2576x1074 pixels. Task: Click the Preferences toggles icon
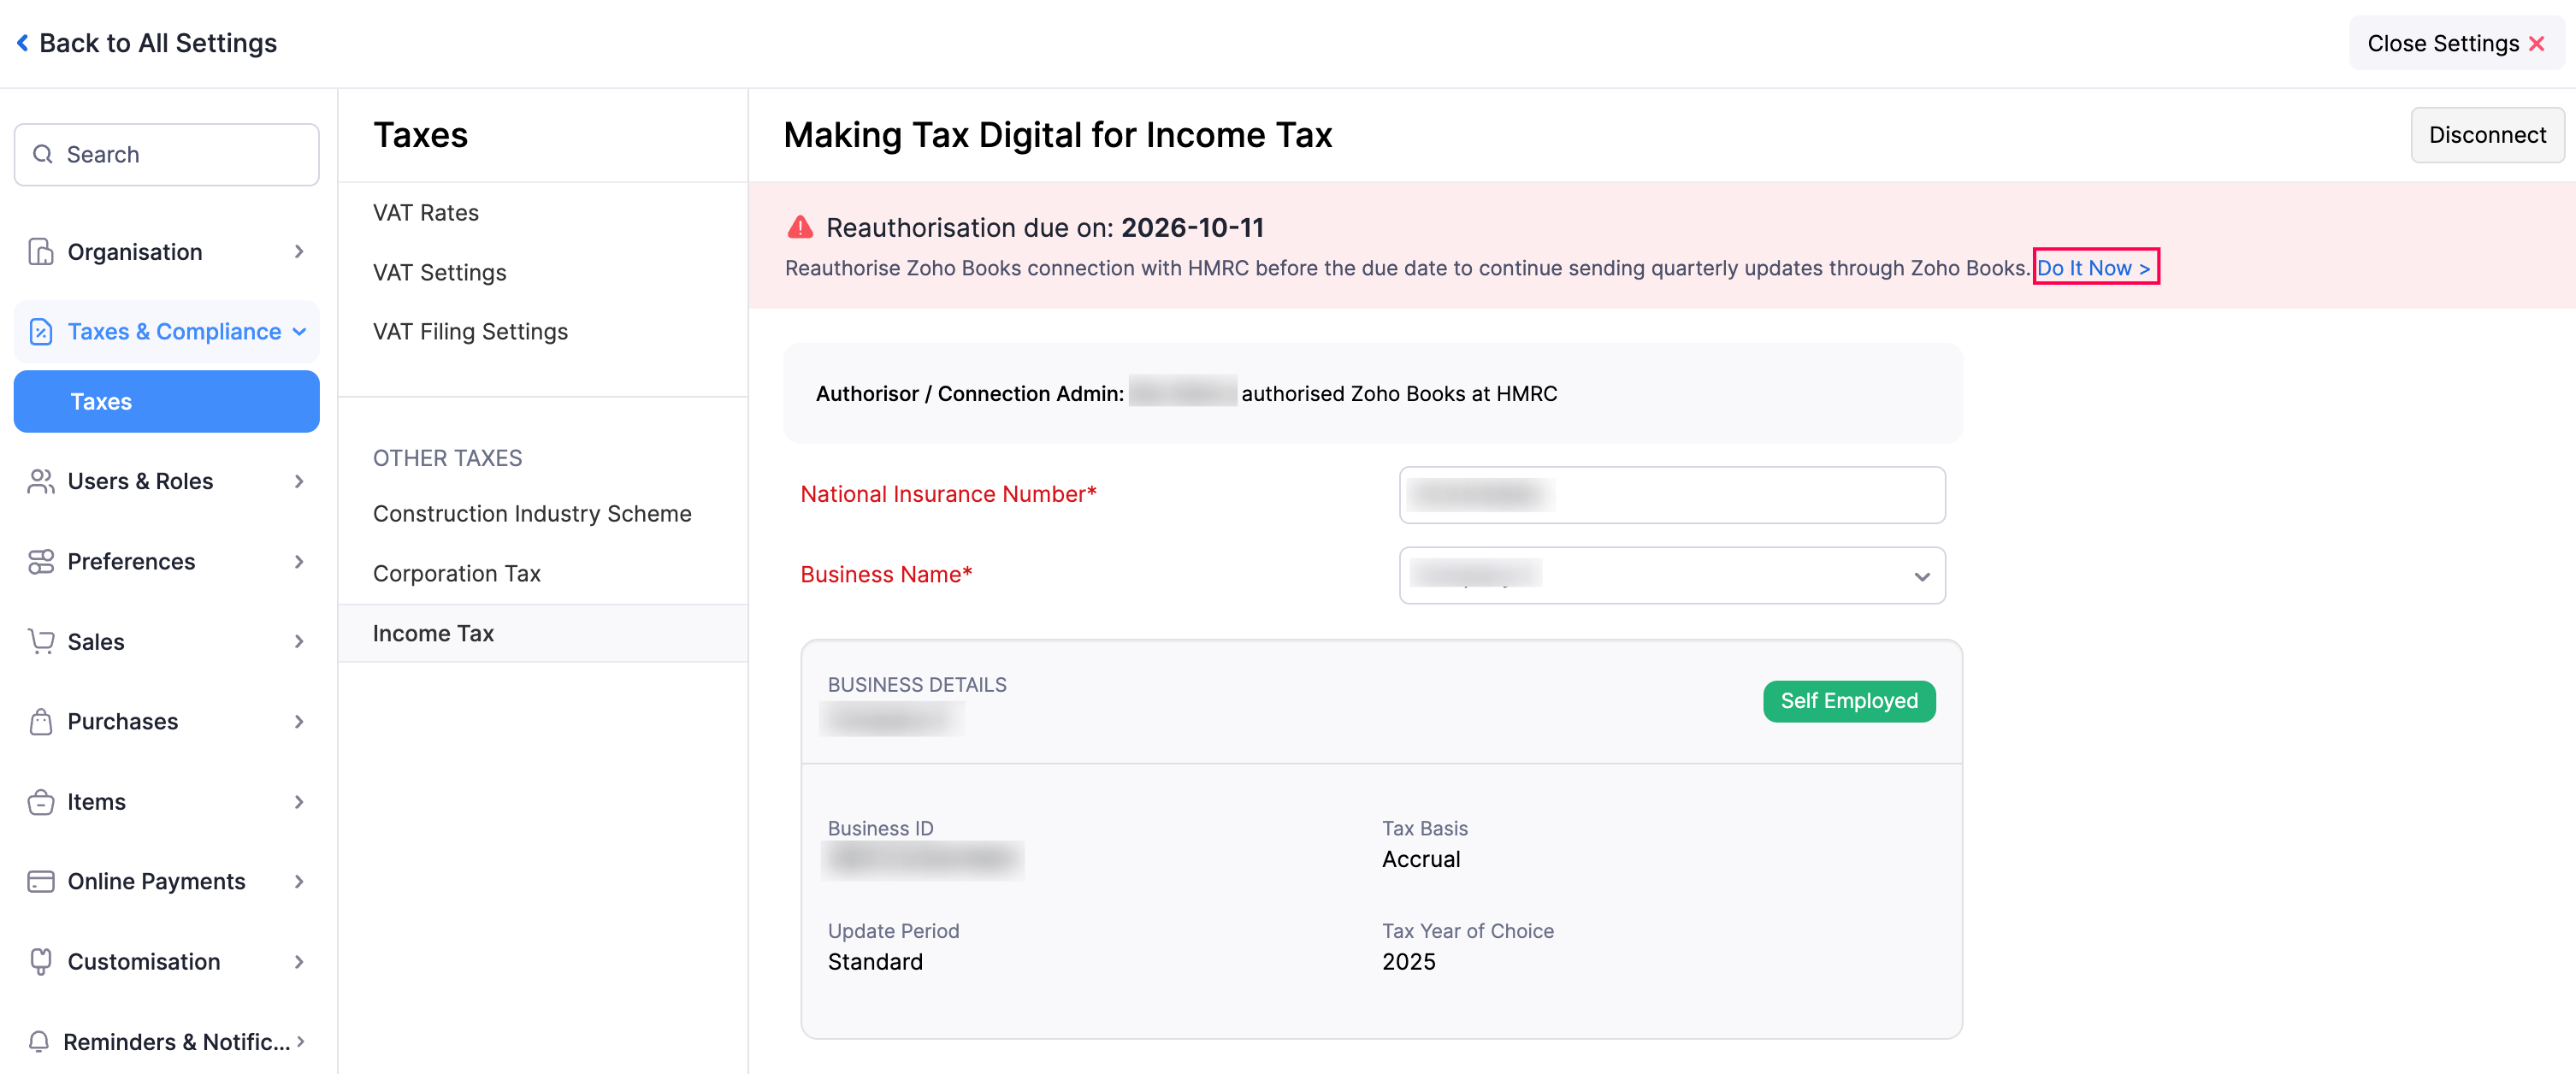(40, 561)
